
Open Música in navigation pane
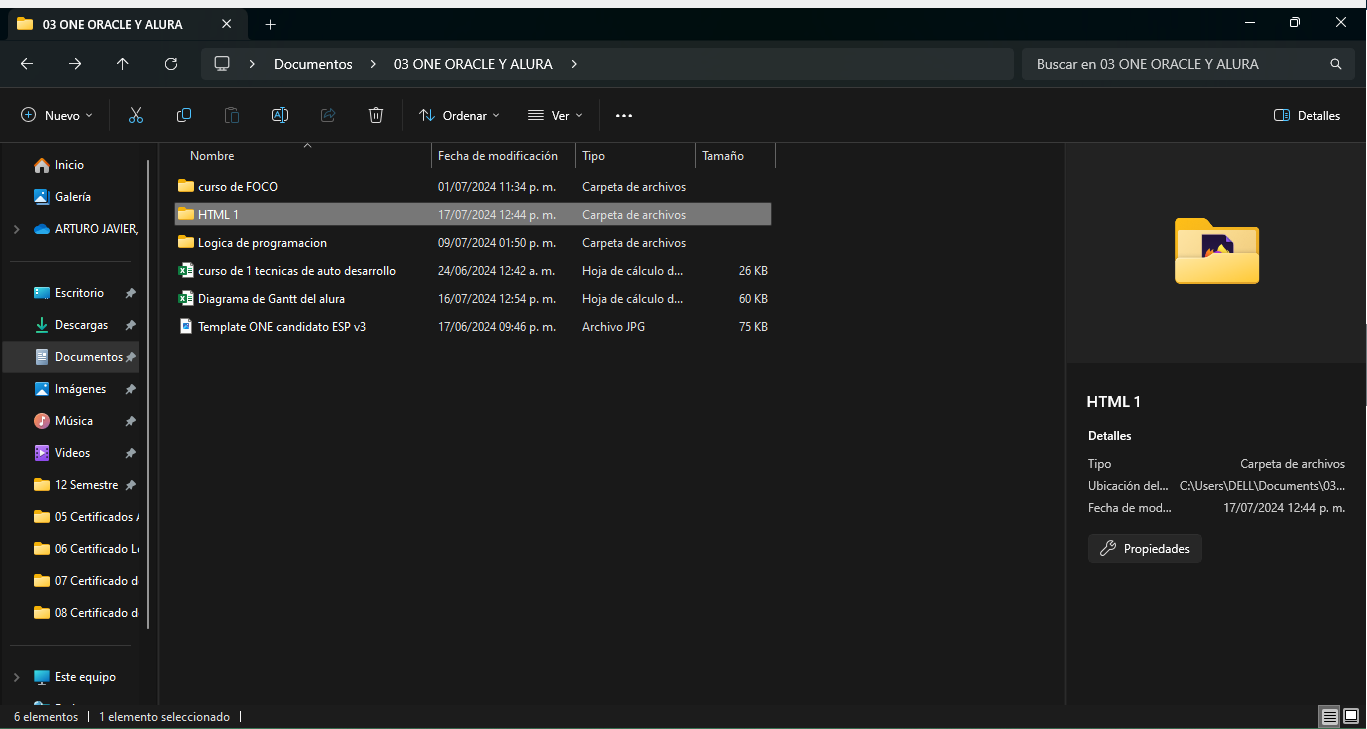point(74,421)
